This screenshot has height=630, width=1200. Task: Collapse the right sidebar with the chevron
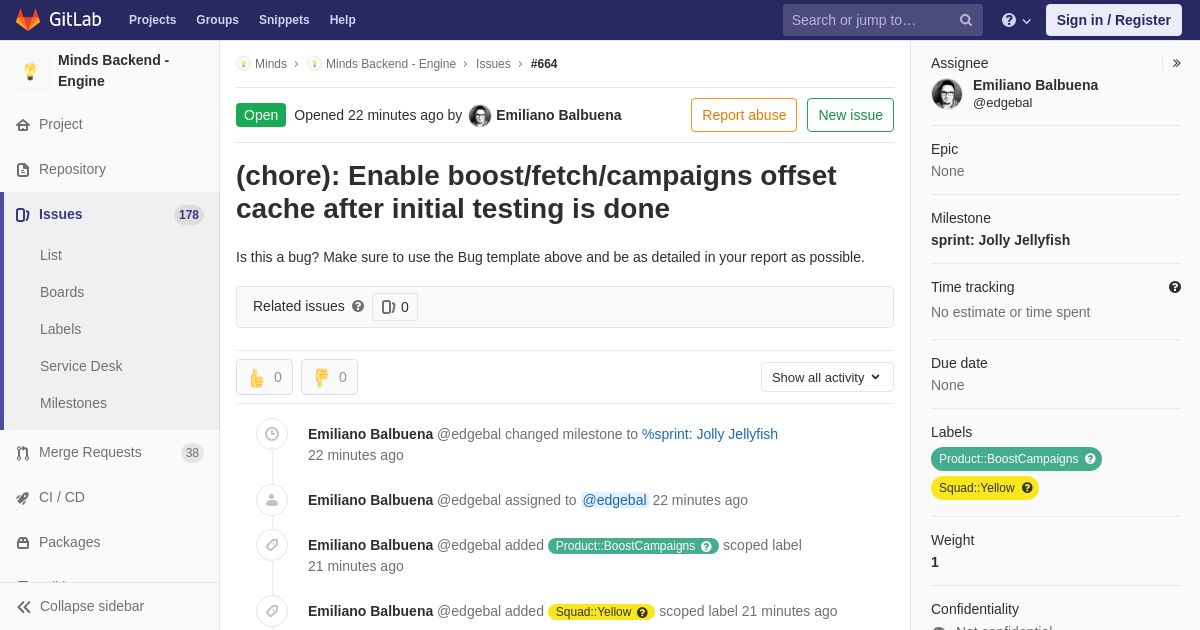tap(1176, 63)
